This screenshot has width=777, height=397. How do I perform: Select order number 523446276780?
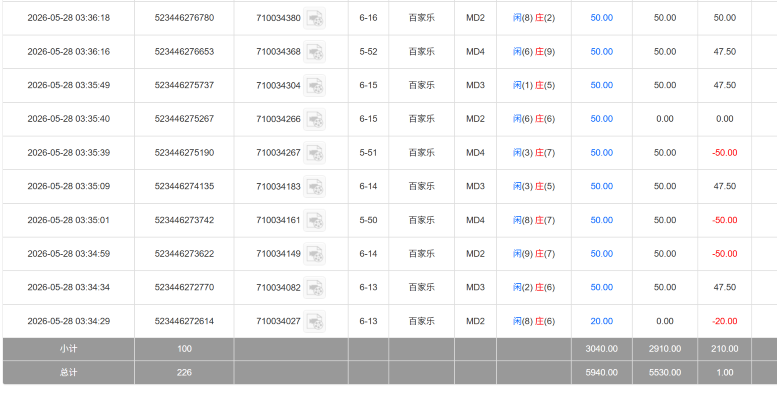pyautogui.click(x=184, y=18)
